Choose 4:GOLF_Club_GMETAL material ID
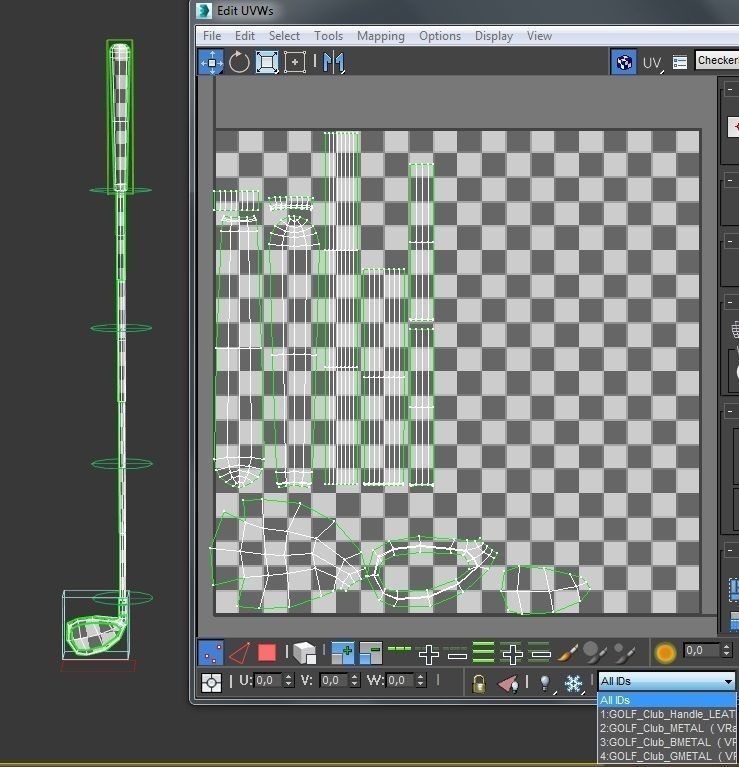 pos(667,756)
